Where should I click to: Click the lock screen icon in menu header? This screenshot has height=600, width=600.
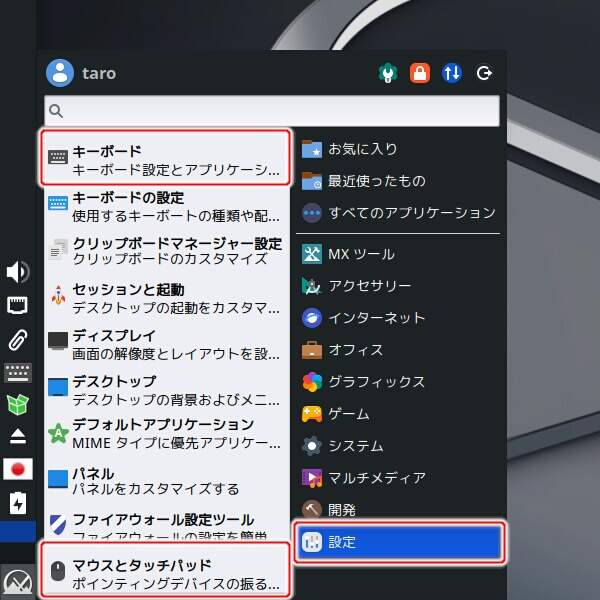tap(420, 73)
